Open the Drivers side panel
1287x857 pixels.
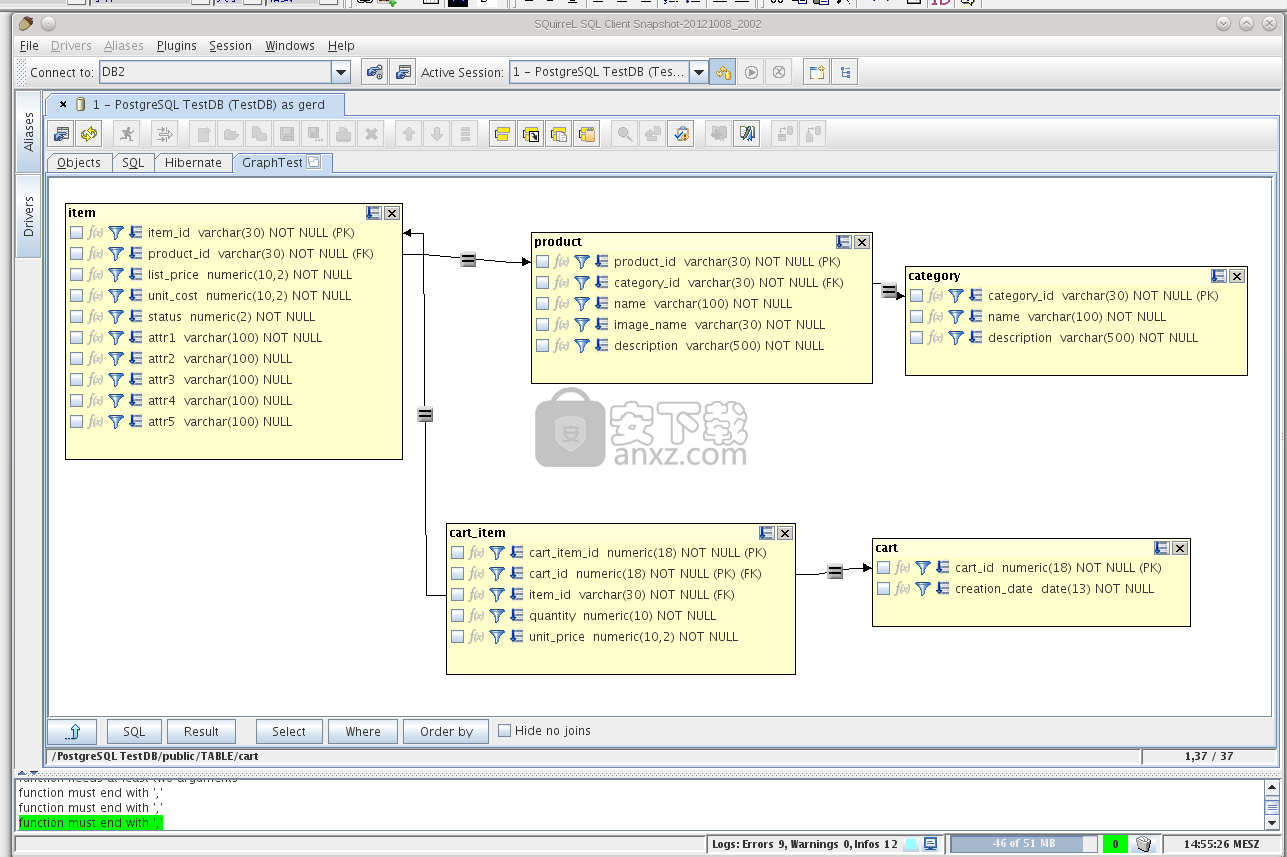tap(28, 216)
